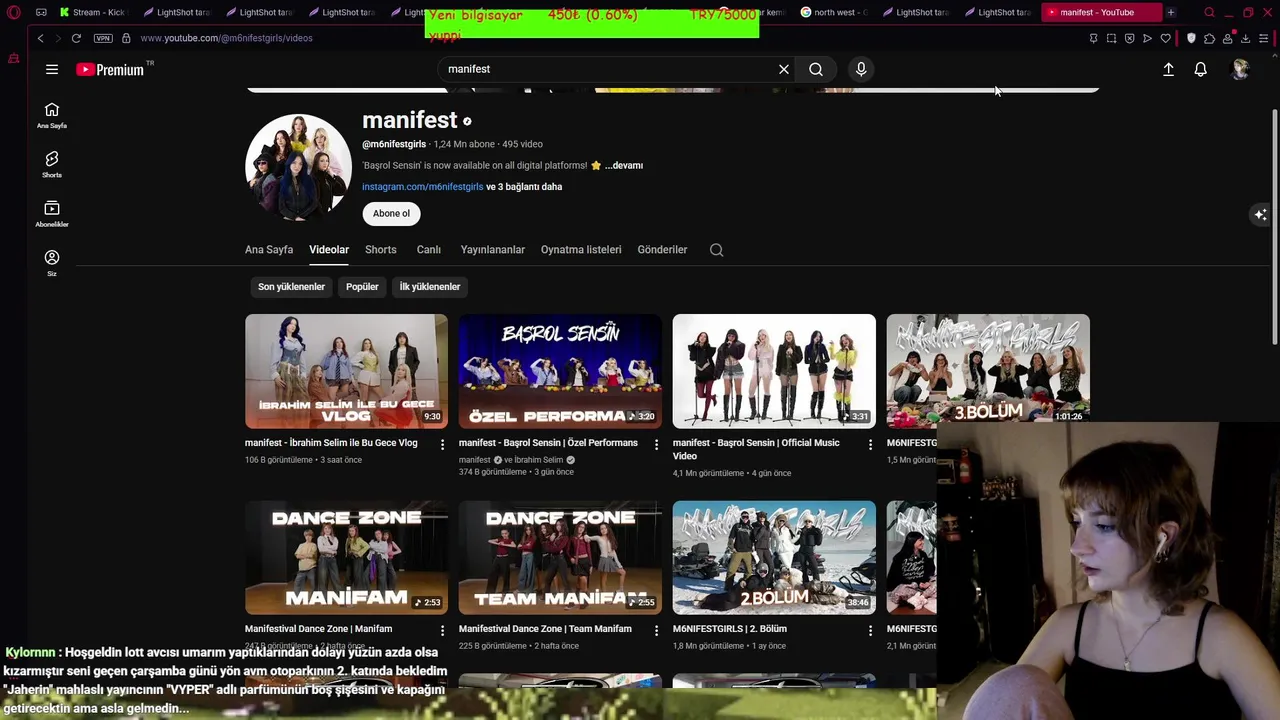Open 'Başrol Sensin | Official Music Video' title
1280x720 pixels.
tap(756, 449)
